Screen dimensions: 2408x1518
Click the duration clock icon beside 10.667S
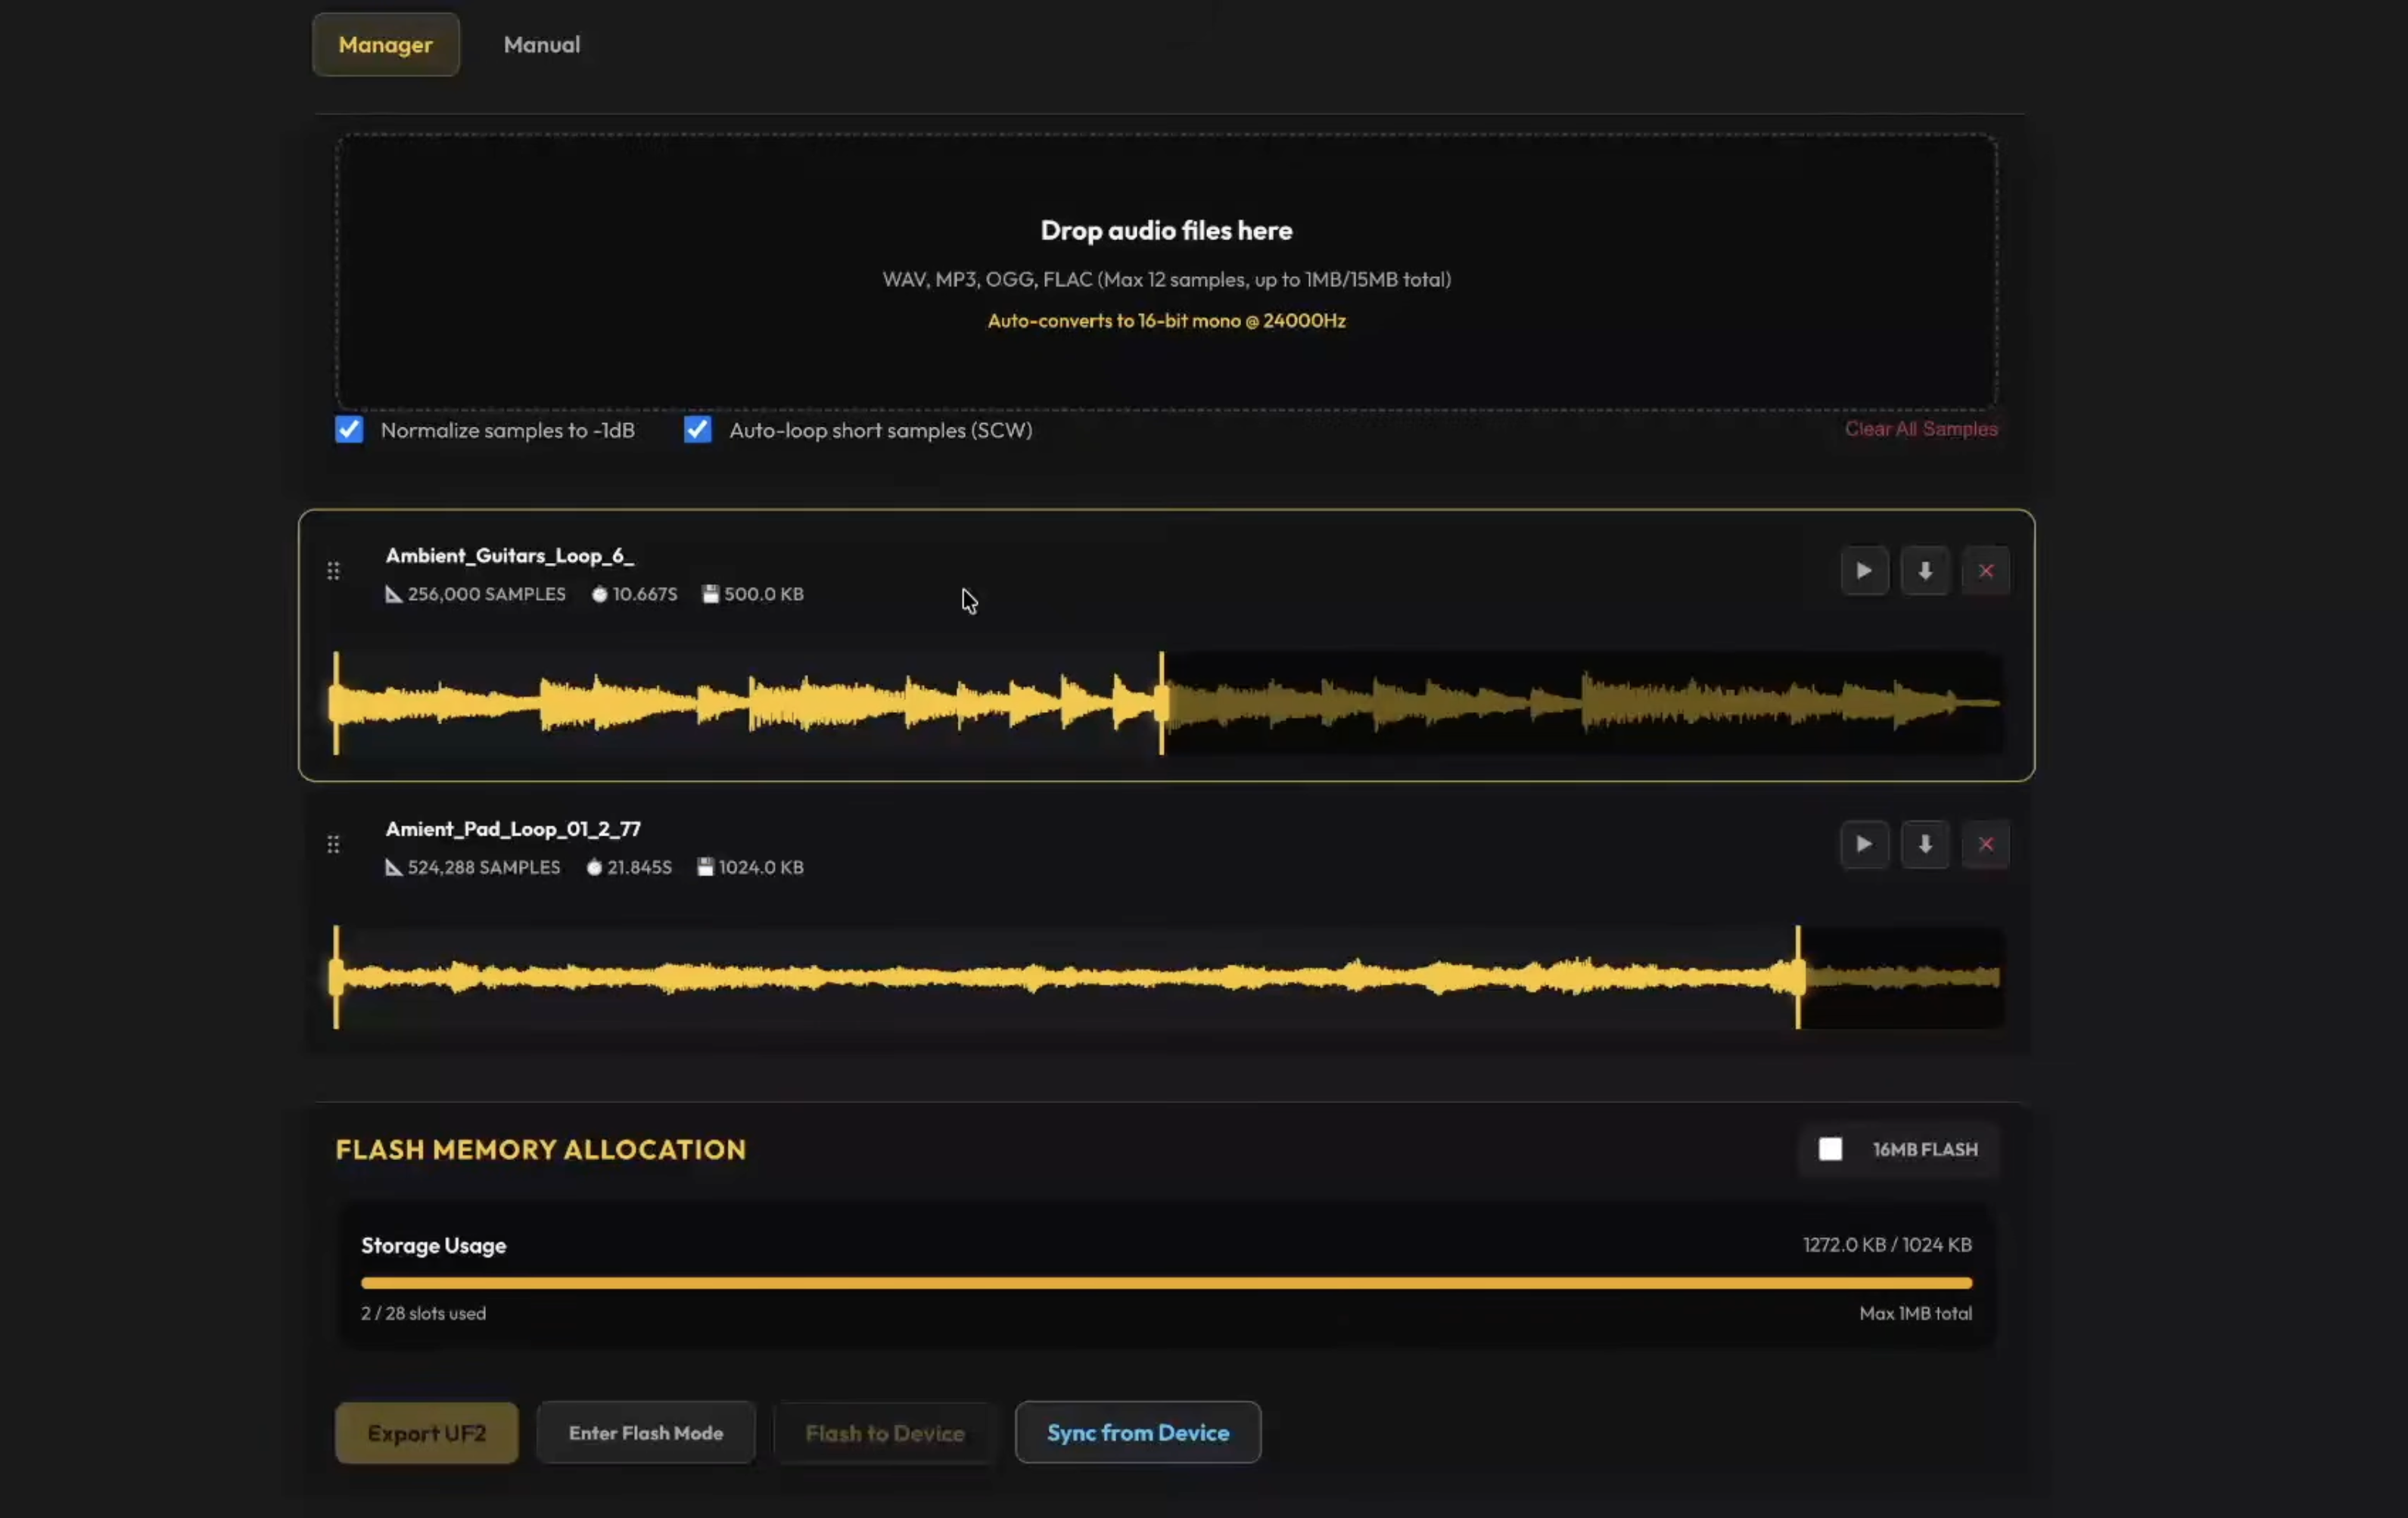click(x=599, y=594)
